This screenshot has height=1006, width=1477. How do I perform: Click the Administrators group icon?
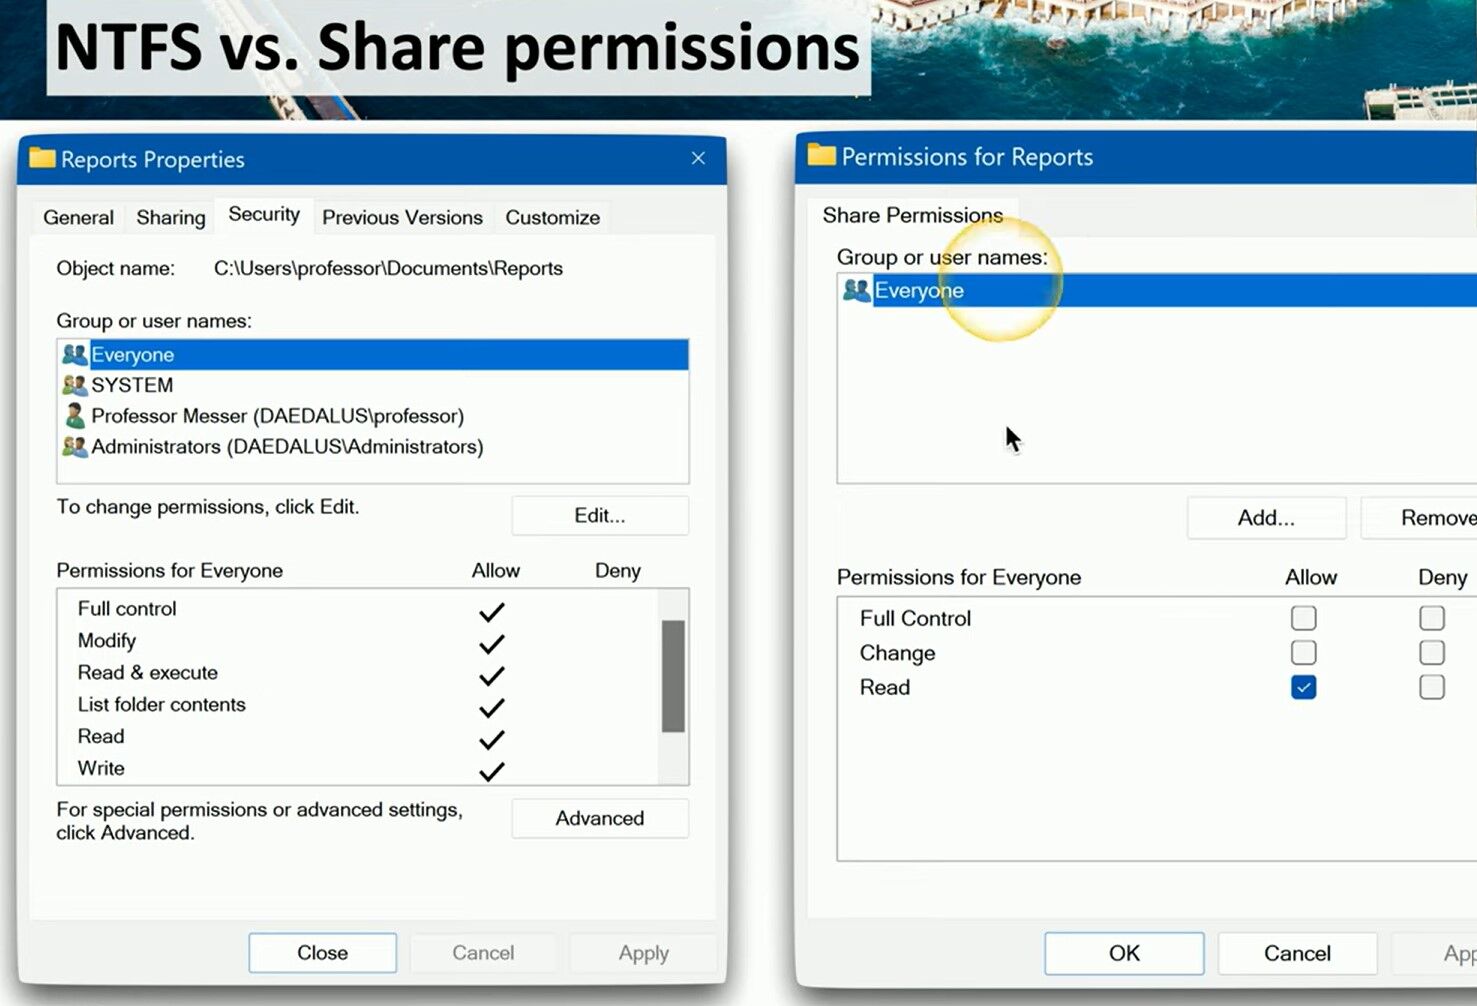75,447
